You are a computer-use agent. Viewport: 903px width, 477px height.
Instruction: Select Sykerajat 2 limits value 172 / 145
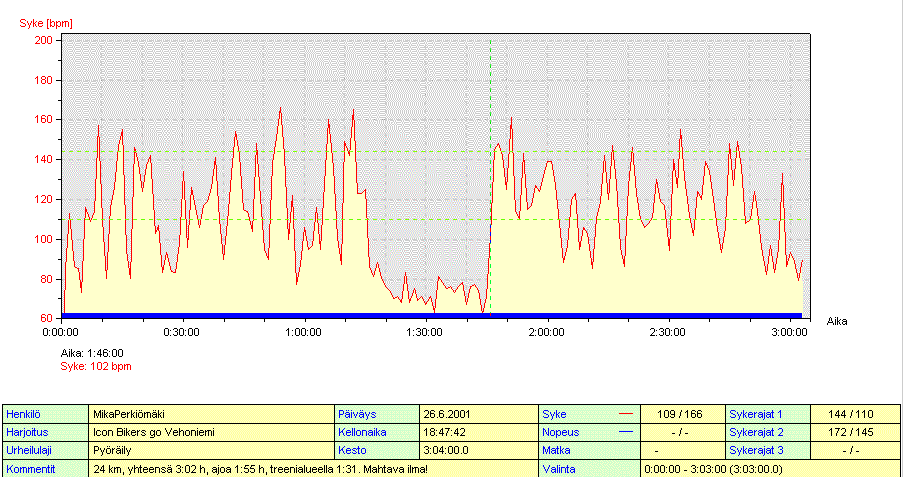click(853, 432)
